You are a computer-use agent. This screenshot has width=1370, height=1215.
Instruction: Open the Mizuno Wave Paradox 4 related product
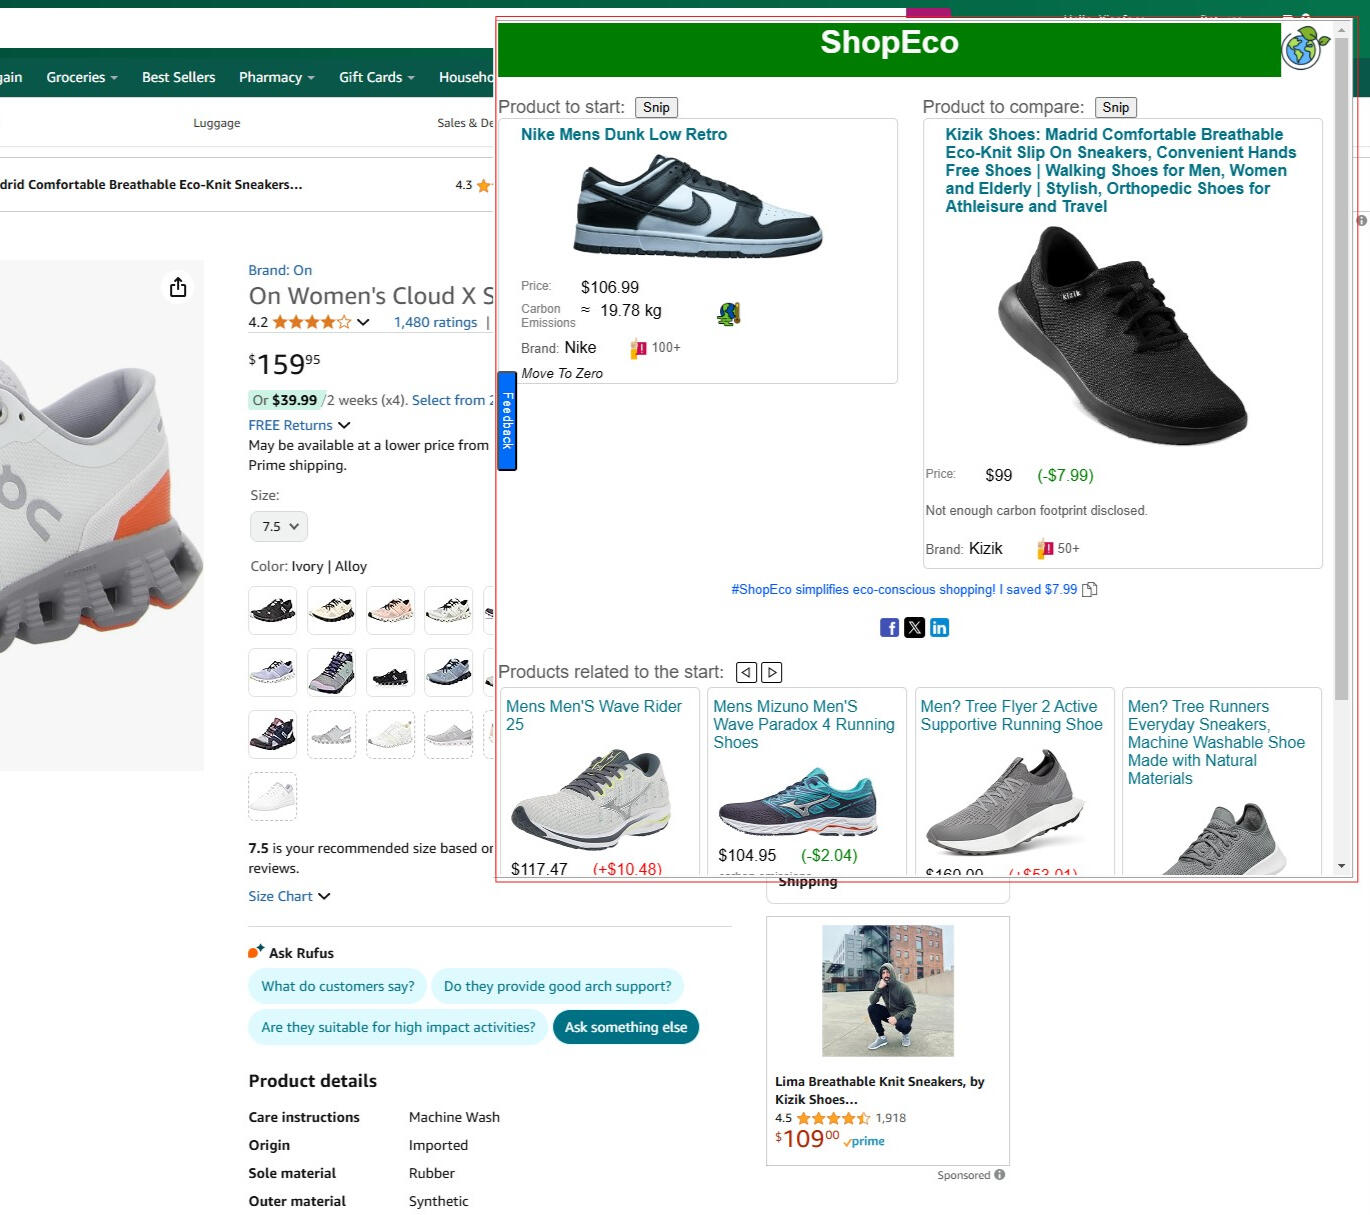click(804, 724)
